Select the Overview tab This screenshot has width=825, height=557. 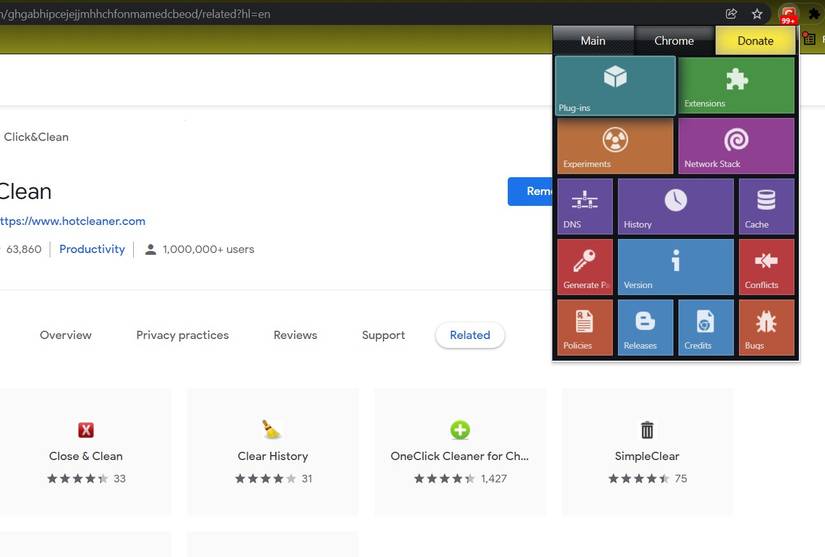pyautogui.click(x=66, y=335)
